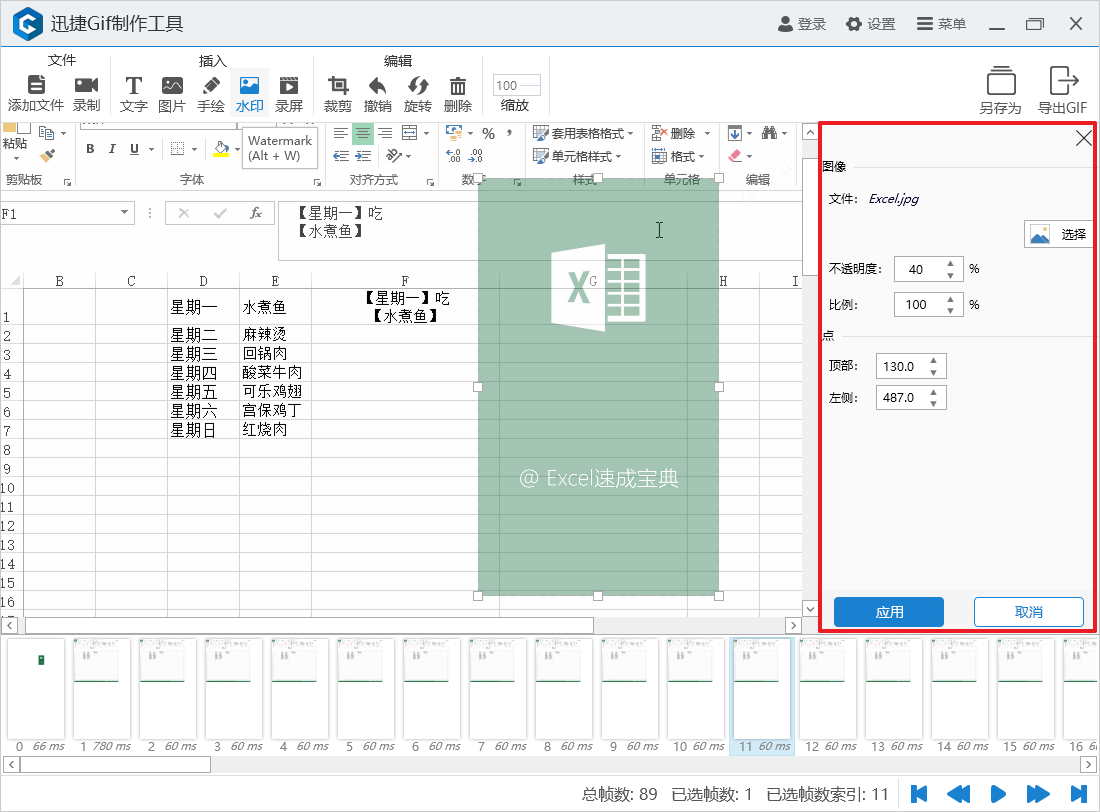The width and height of the screenshot is (1100, 812).
Task: Open the 设置 settings menu
Action: [x=869, y=26]
